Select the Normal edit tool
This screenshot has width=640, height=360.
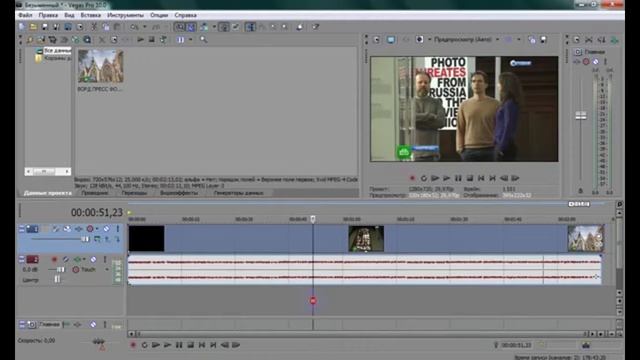[250, 27]
